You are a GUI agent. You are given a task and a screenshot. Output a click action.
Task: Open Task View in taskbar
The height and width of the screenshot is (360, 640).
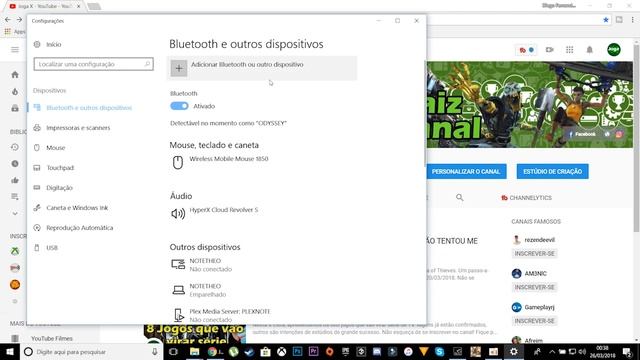point(173,352)
